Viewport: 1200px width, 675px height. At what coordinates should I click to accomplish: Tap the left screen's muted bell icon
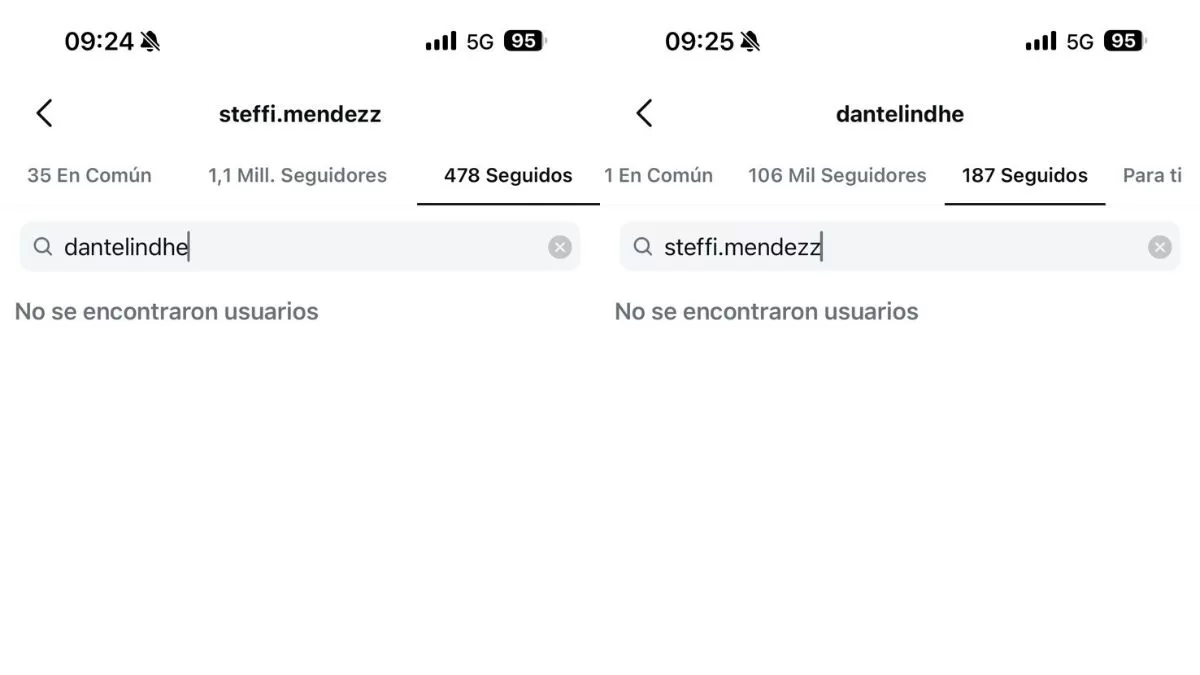point(150,42)
